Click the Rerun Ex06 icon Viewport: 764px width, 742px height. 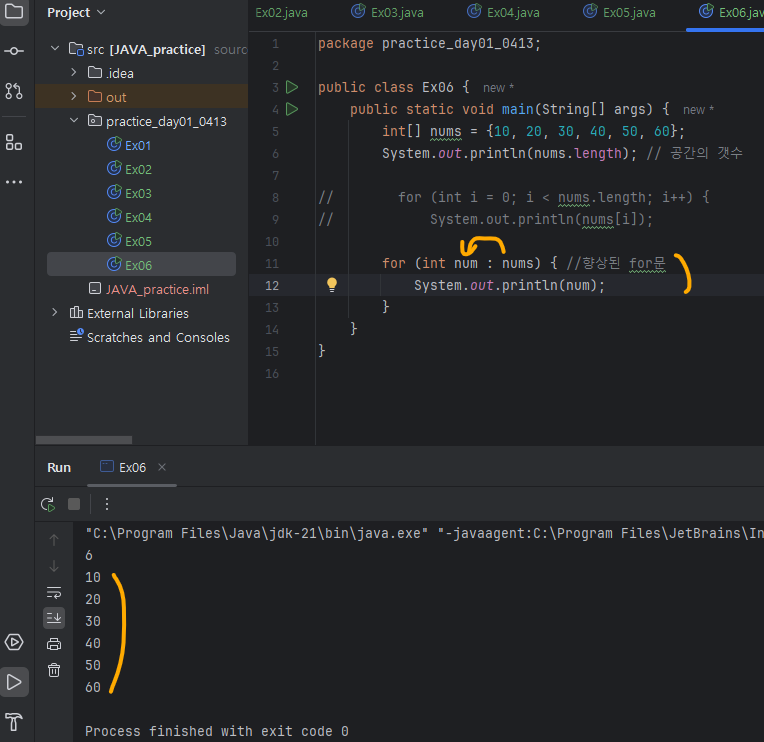click(x=48, y=504)
